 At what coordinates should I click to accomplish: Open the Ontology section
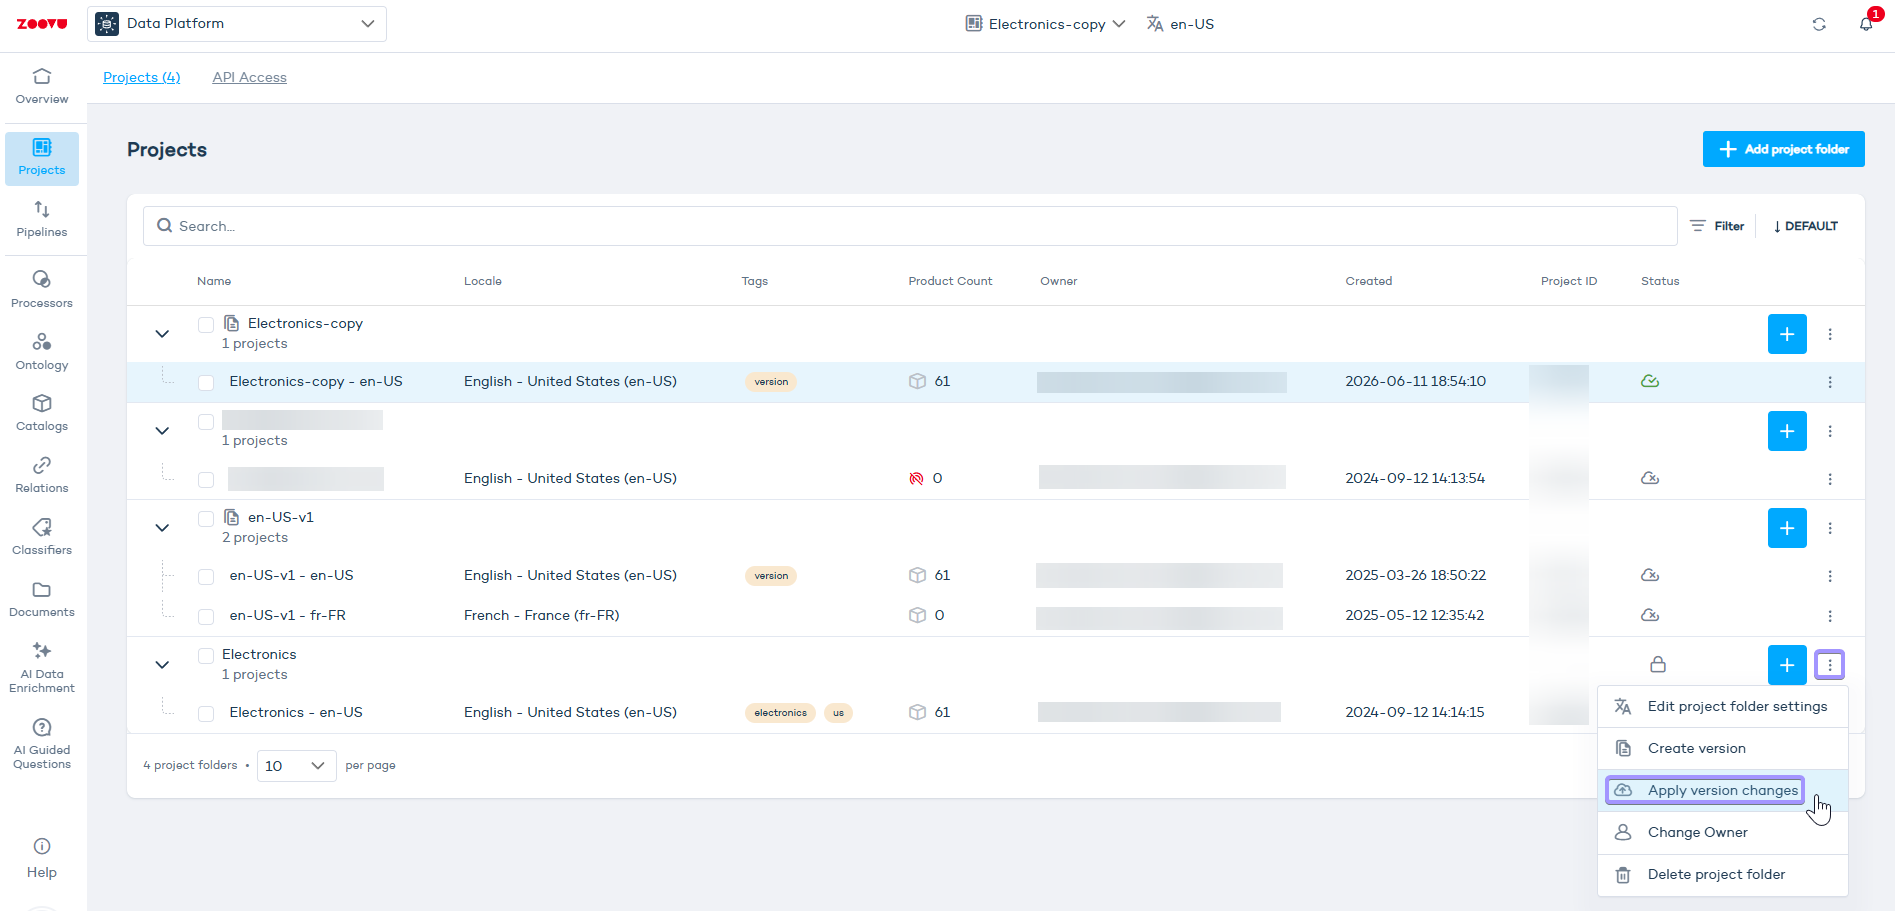42,352
